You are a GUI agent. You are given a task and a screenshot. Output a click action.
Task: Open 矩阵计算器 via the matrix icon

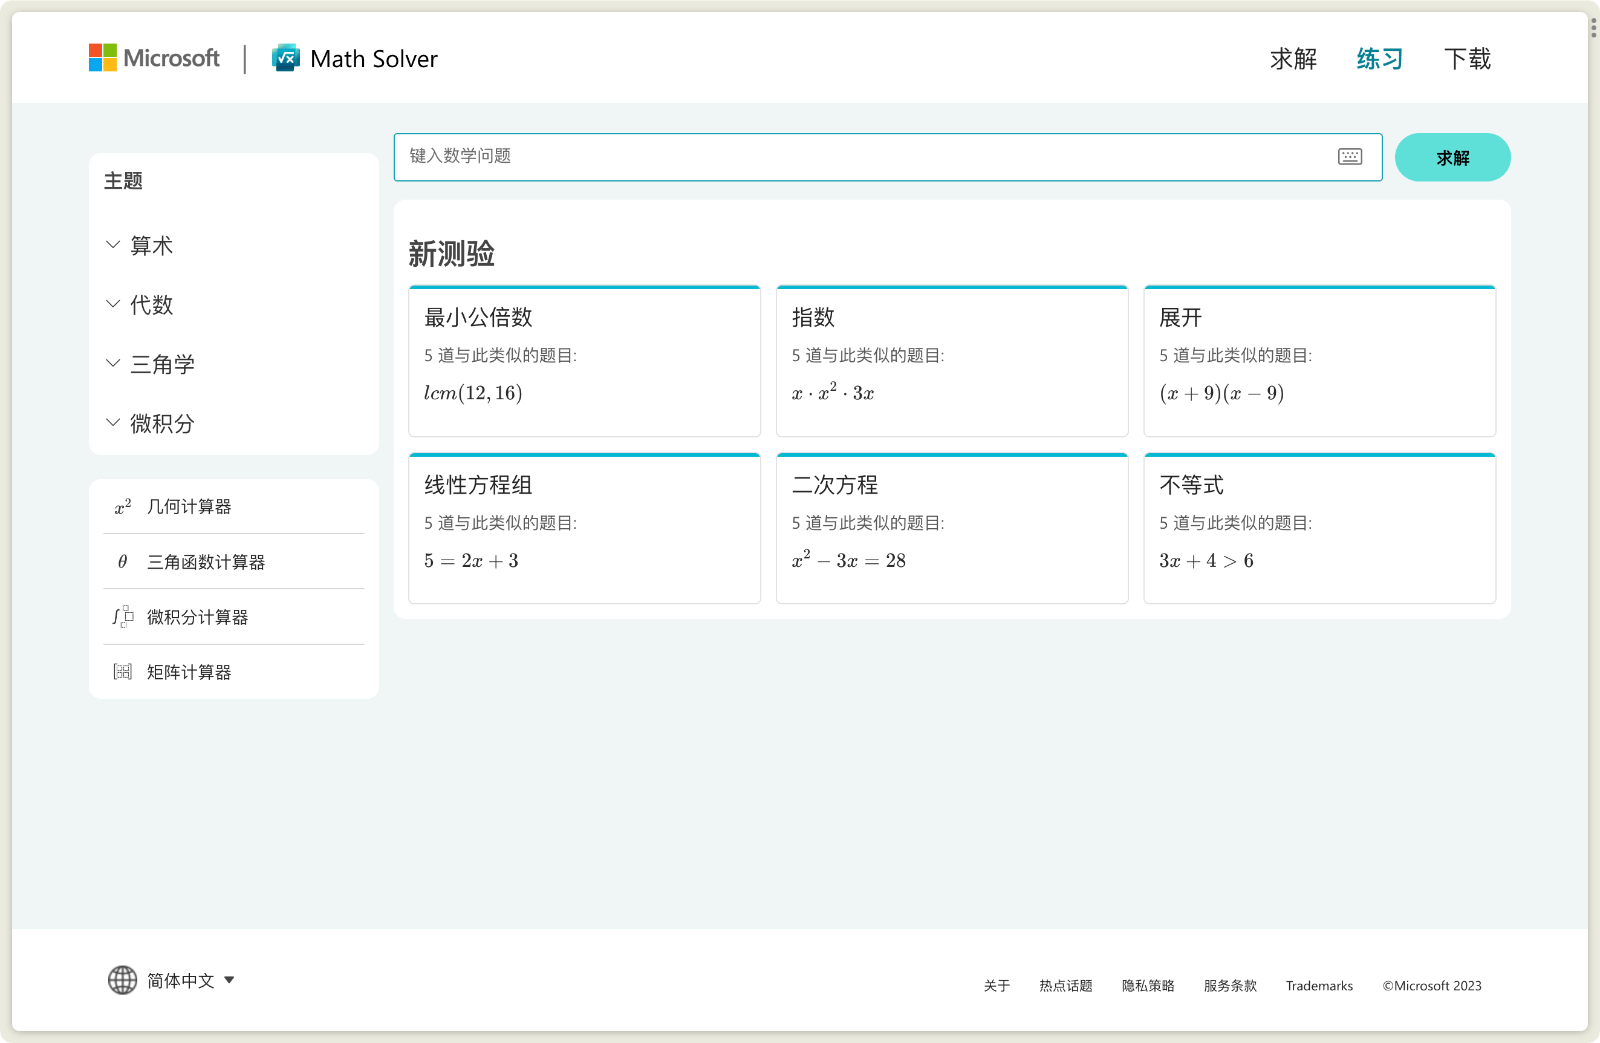click(x=122, y=671)
